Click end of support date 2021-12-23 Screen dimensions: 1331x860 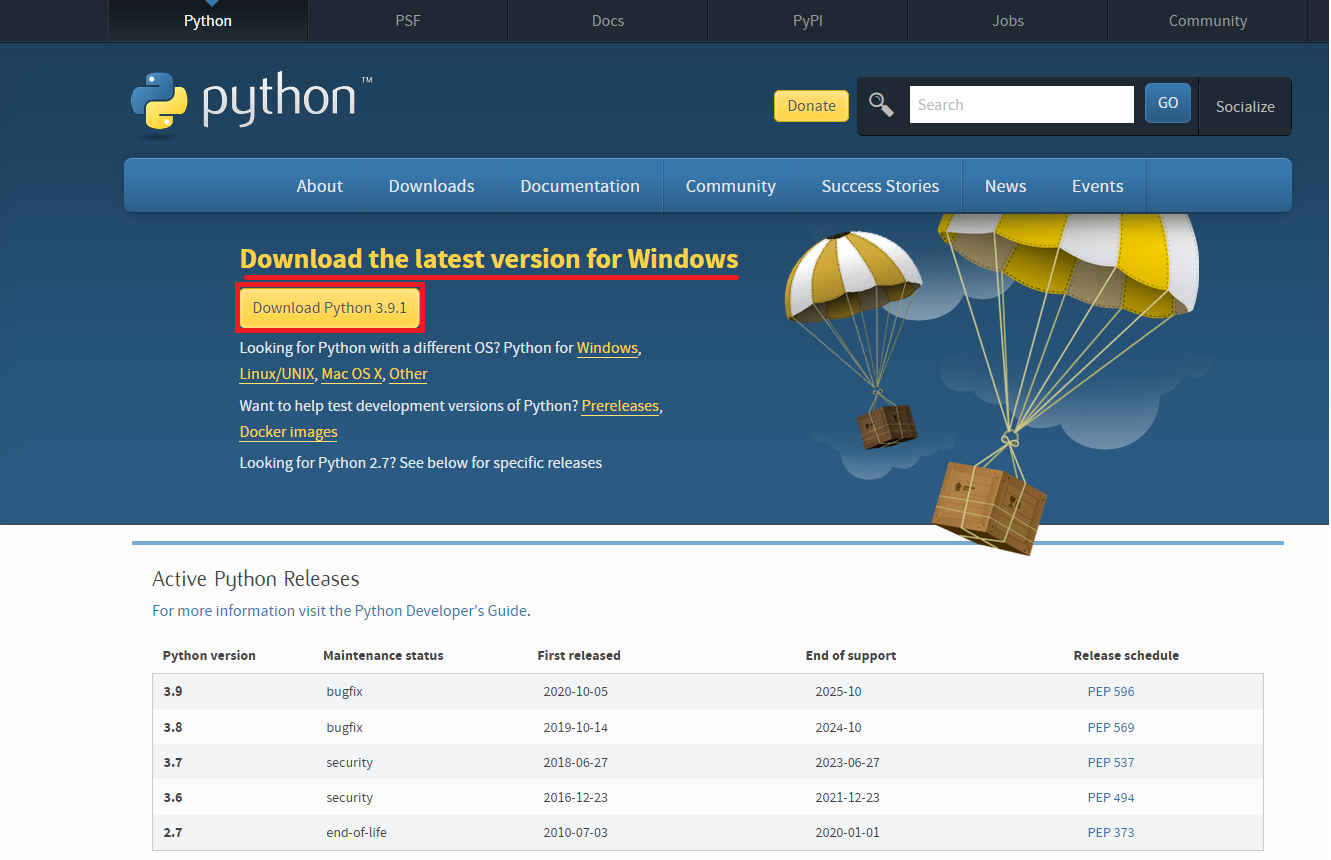click(847, 798)
